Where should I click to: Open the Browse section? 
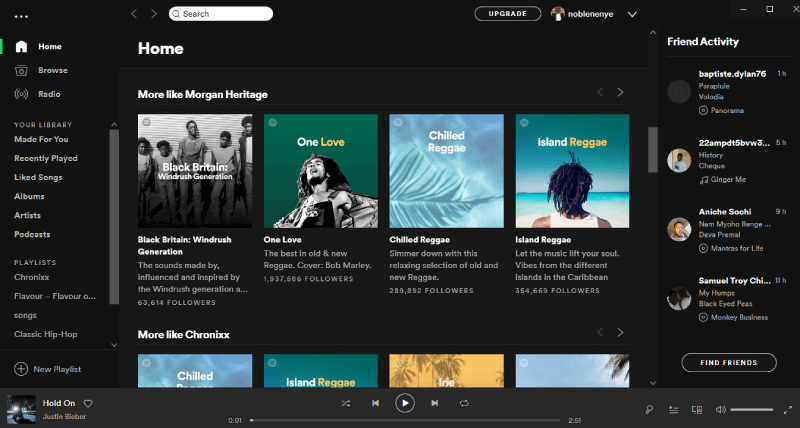click(x=53, y=70)
